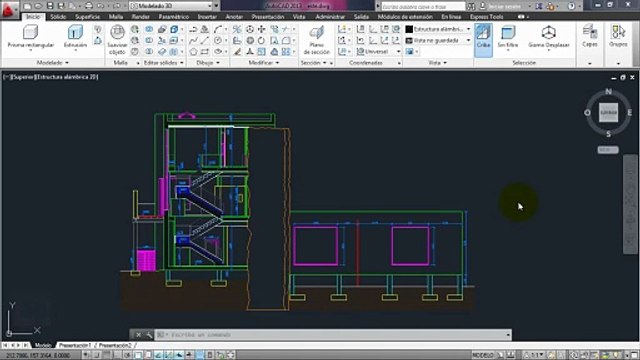Select the Spline tool in Dibujo panel
The width and height of the screenshot is (640, 360).
click(x=193, y=40)
